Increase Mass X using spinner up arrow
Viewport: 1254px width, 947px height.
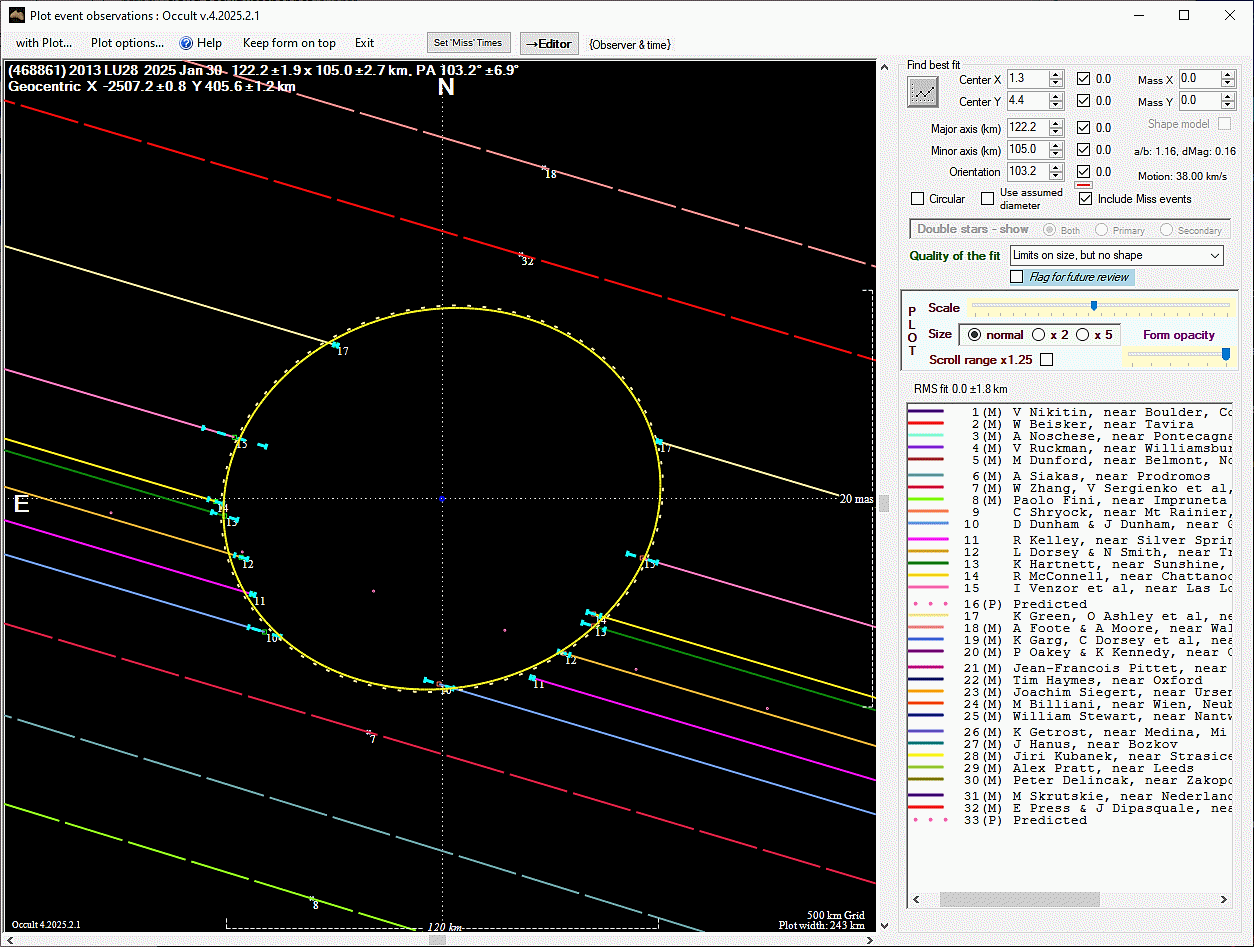pos(1229,74)
